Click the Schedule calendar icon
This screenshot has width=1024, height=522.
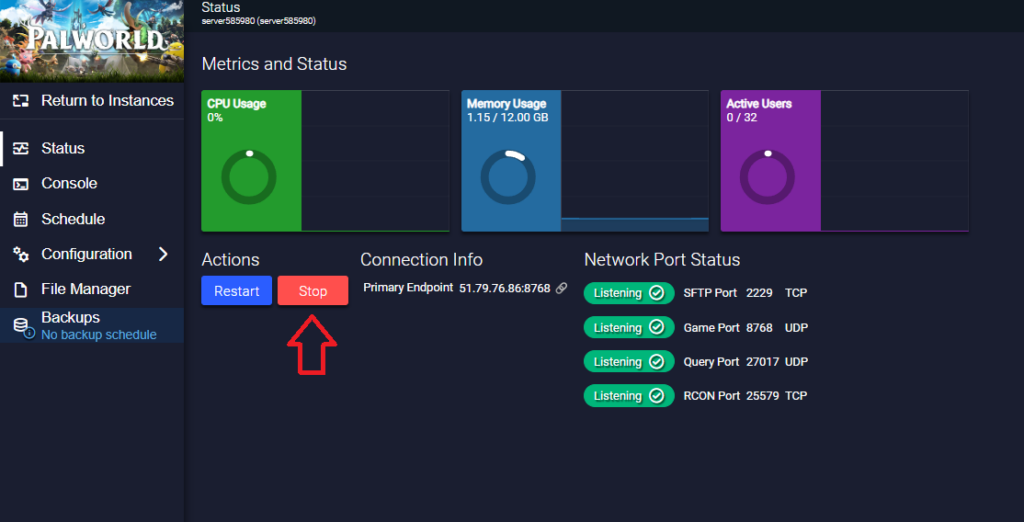(x=20, y=219)
